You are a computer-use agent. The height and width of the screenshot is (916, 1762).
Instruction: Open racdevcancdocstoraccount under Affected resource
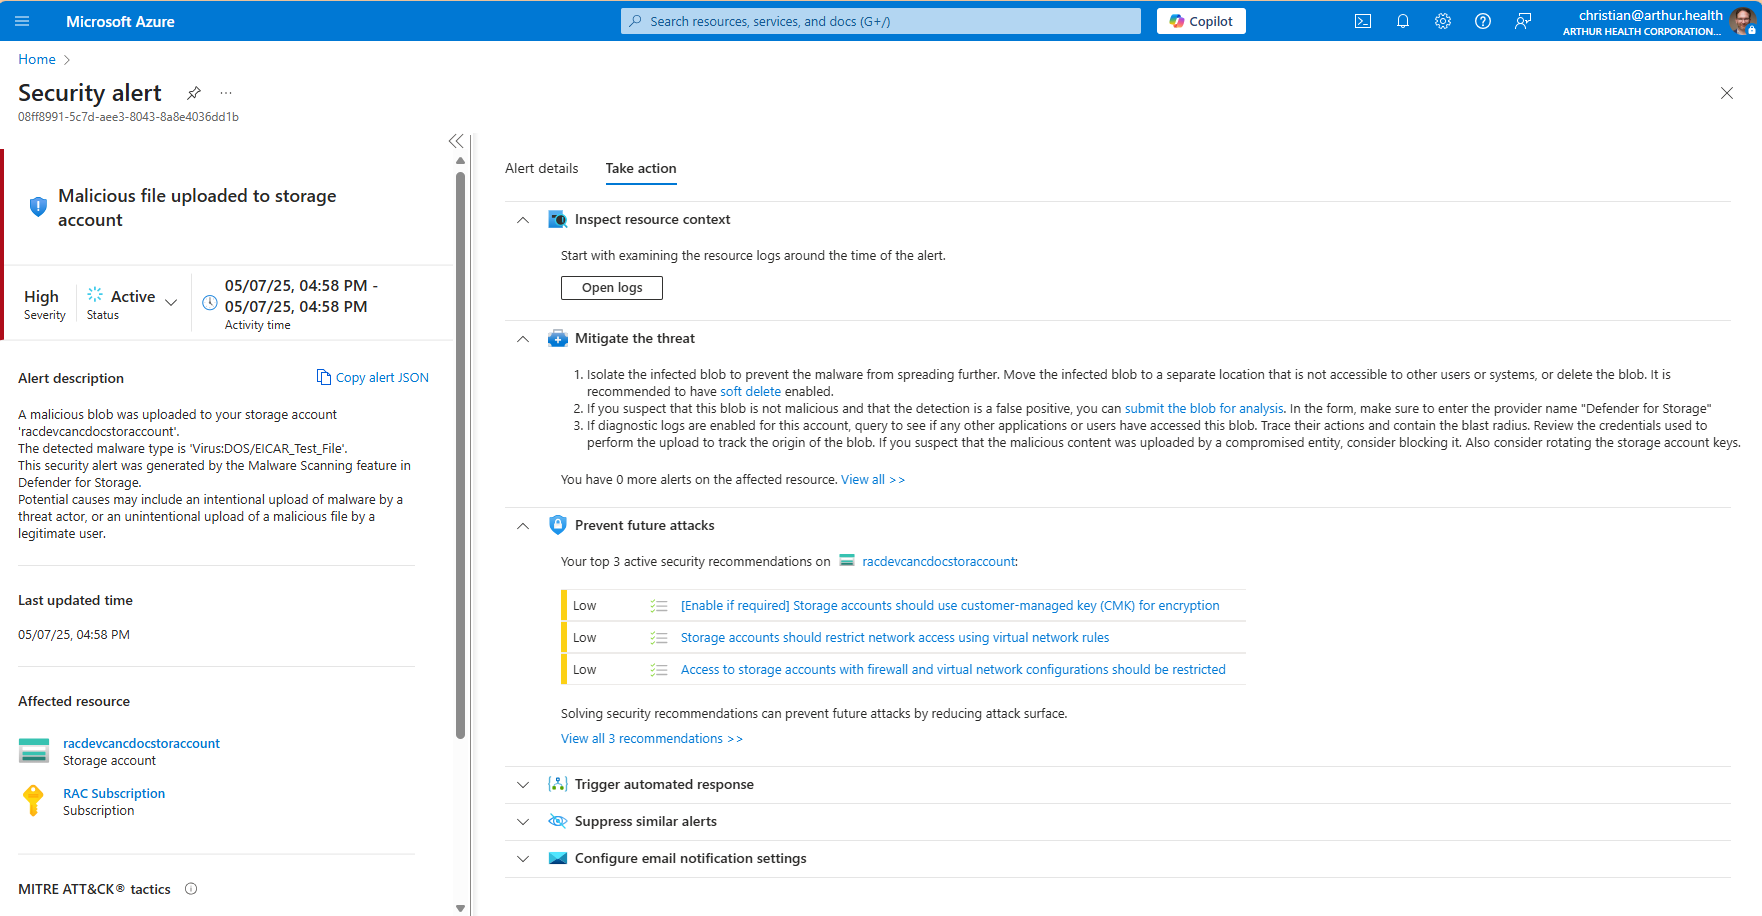141,743
